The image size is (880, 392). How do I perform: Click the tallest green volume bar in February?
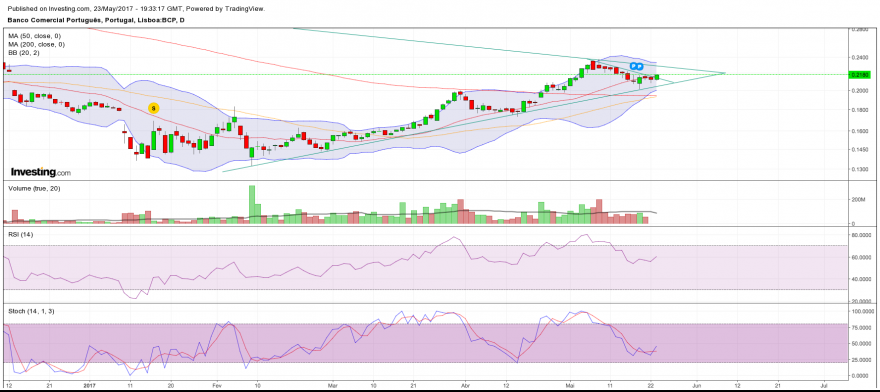[252, 205]
